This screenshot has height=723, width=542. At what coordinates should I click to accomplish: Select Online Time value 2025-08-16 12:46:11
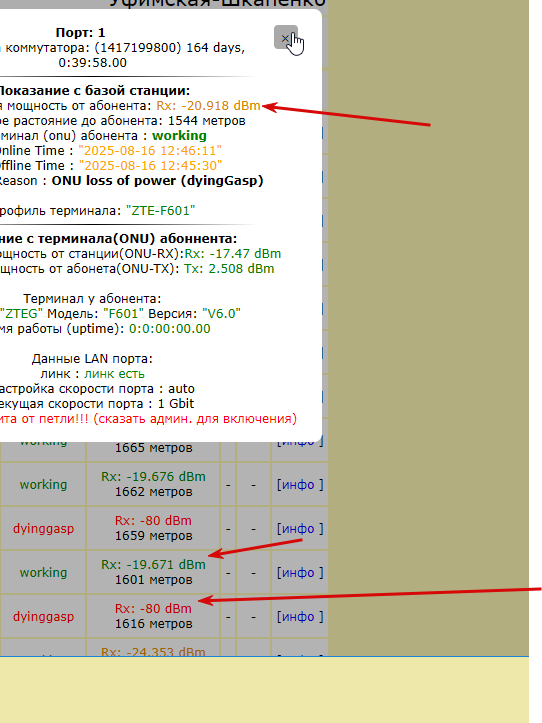pos(150,151)
